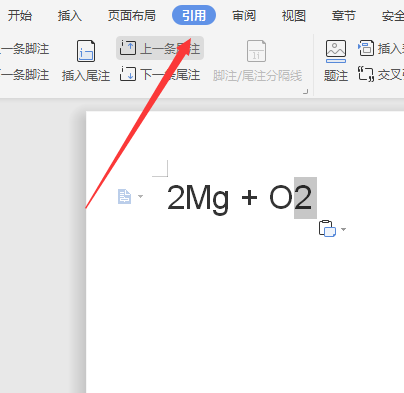Select the 审阅 (Review) tab
404x393 pixels.
click(244, 15)
